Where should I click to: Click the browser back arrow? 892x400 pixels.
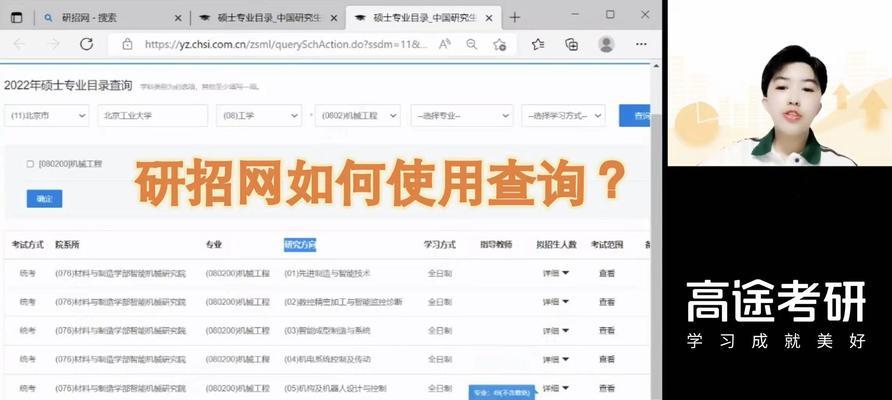(x=19, y=44)
